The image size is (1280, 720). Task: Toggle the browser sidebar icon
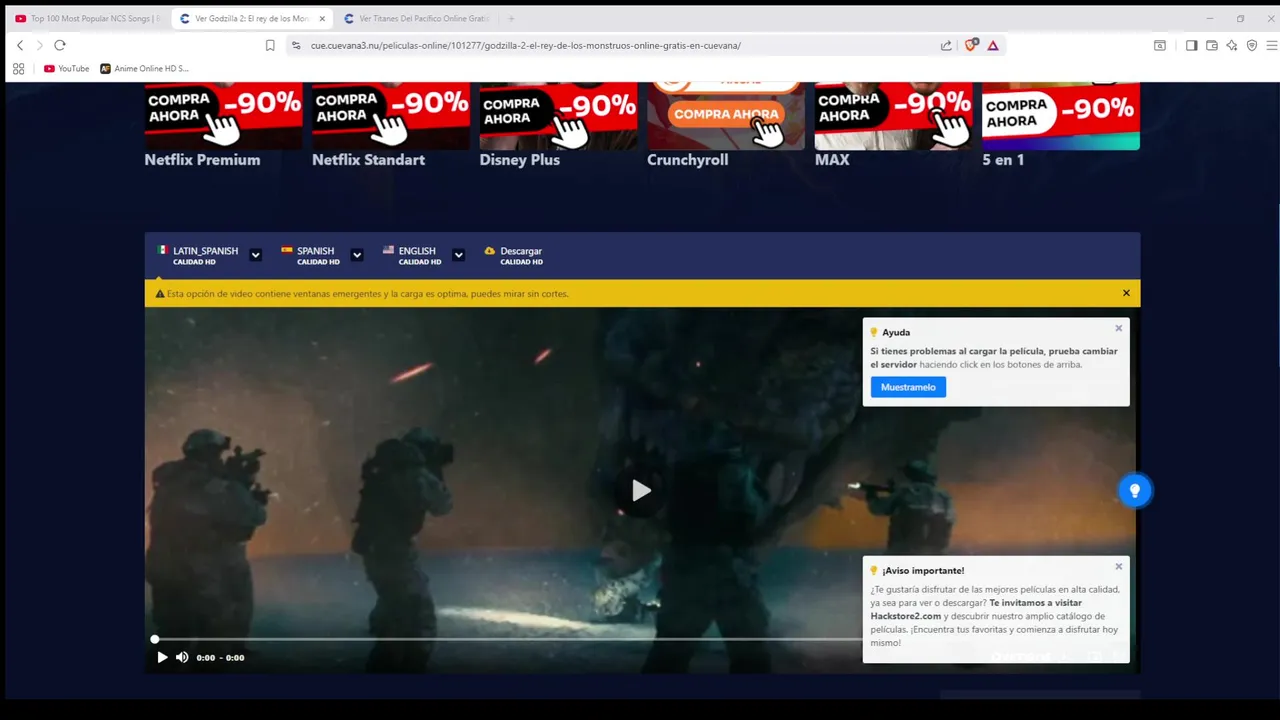(1191, 45)
